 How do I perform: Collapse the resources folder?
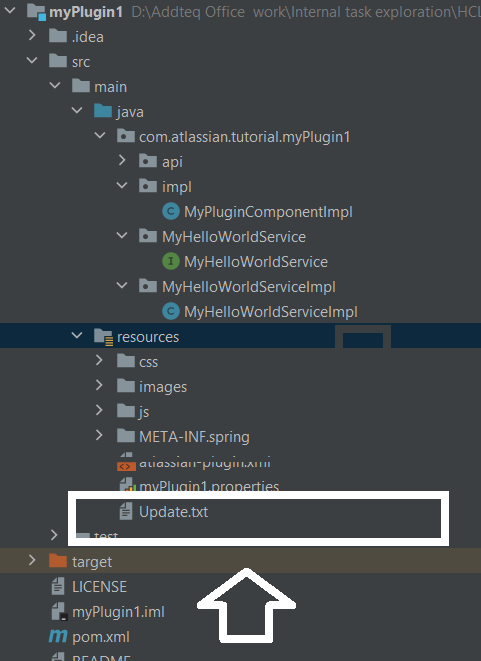(x=77, y=336)
